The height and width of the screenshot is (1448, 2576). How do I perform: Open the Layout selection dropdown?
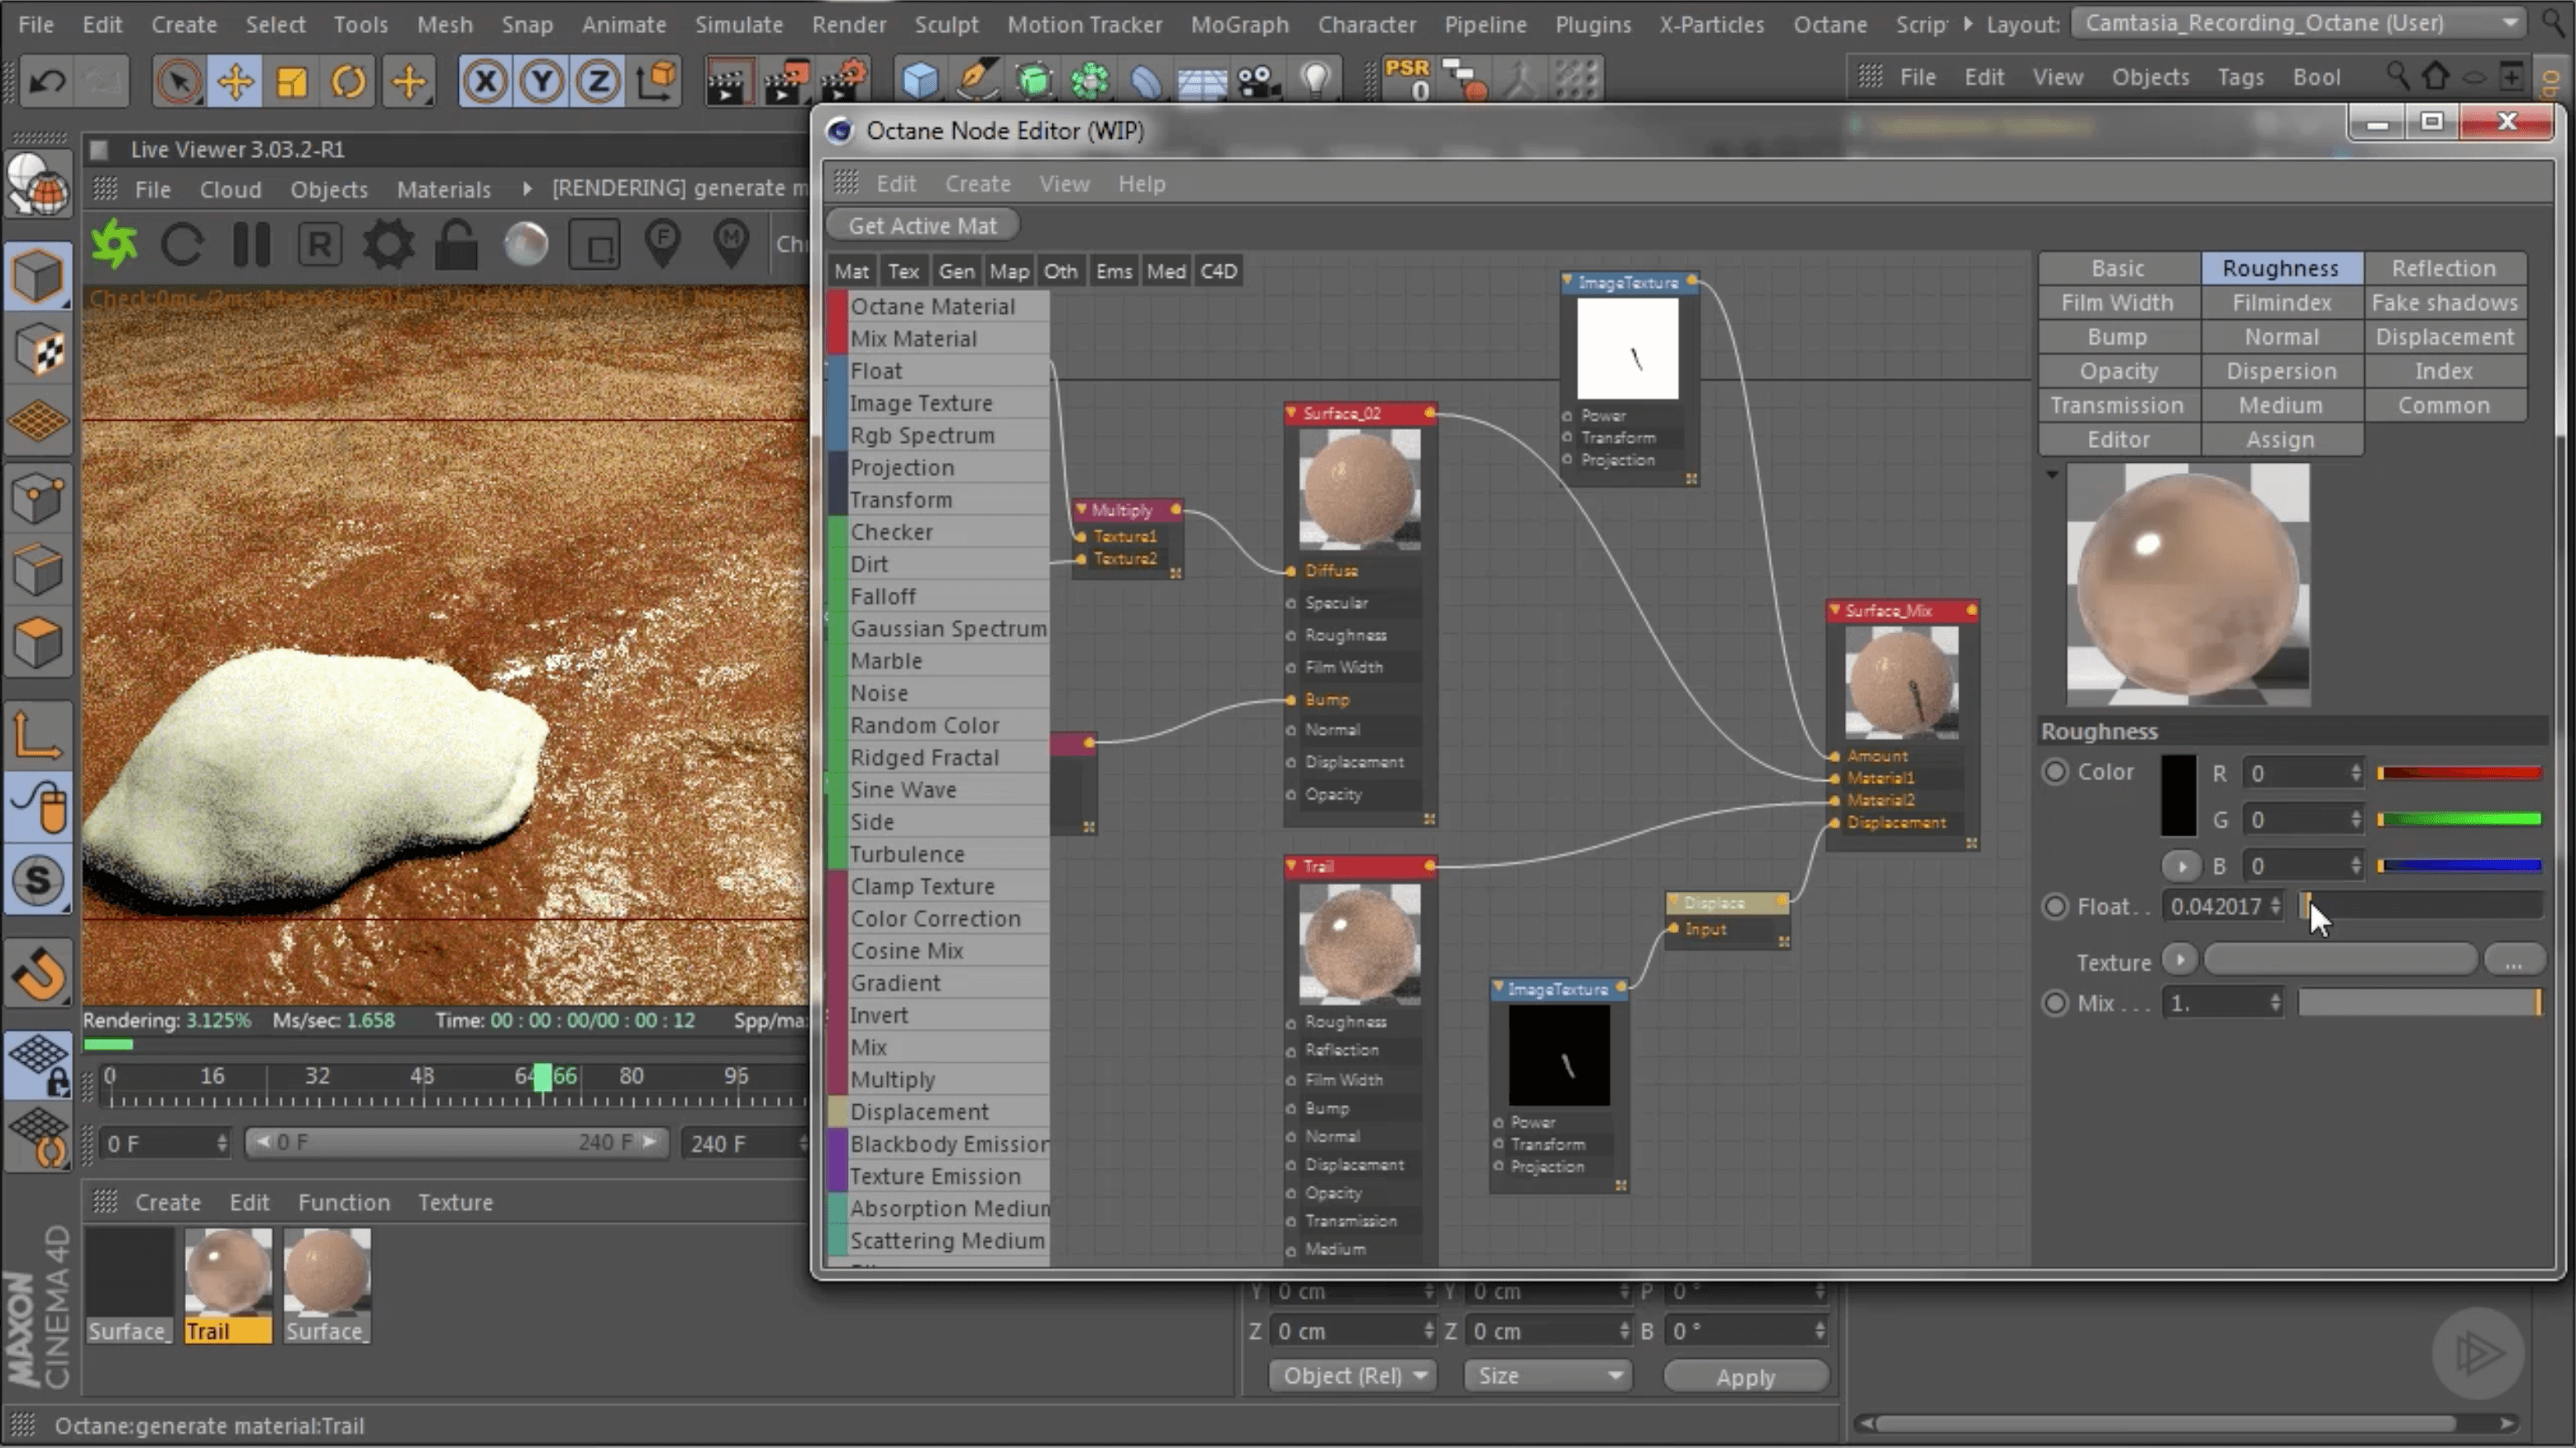click(x=2300, y=23)
